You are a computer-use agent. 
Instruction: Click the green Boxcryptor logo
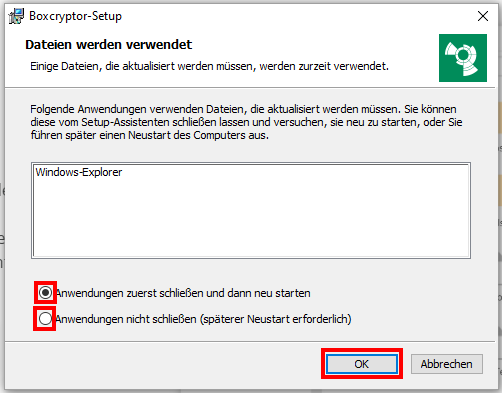coord(463,58)
